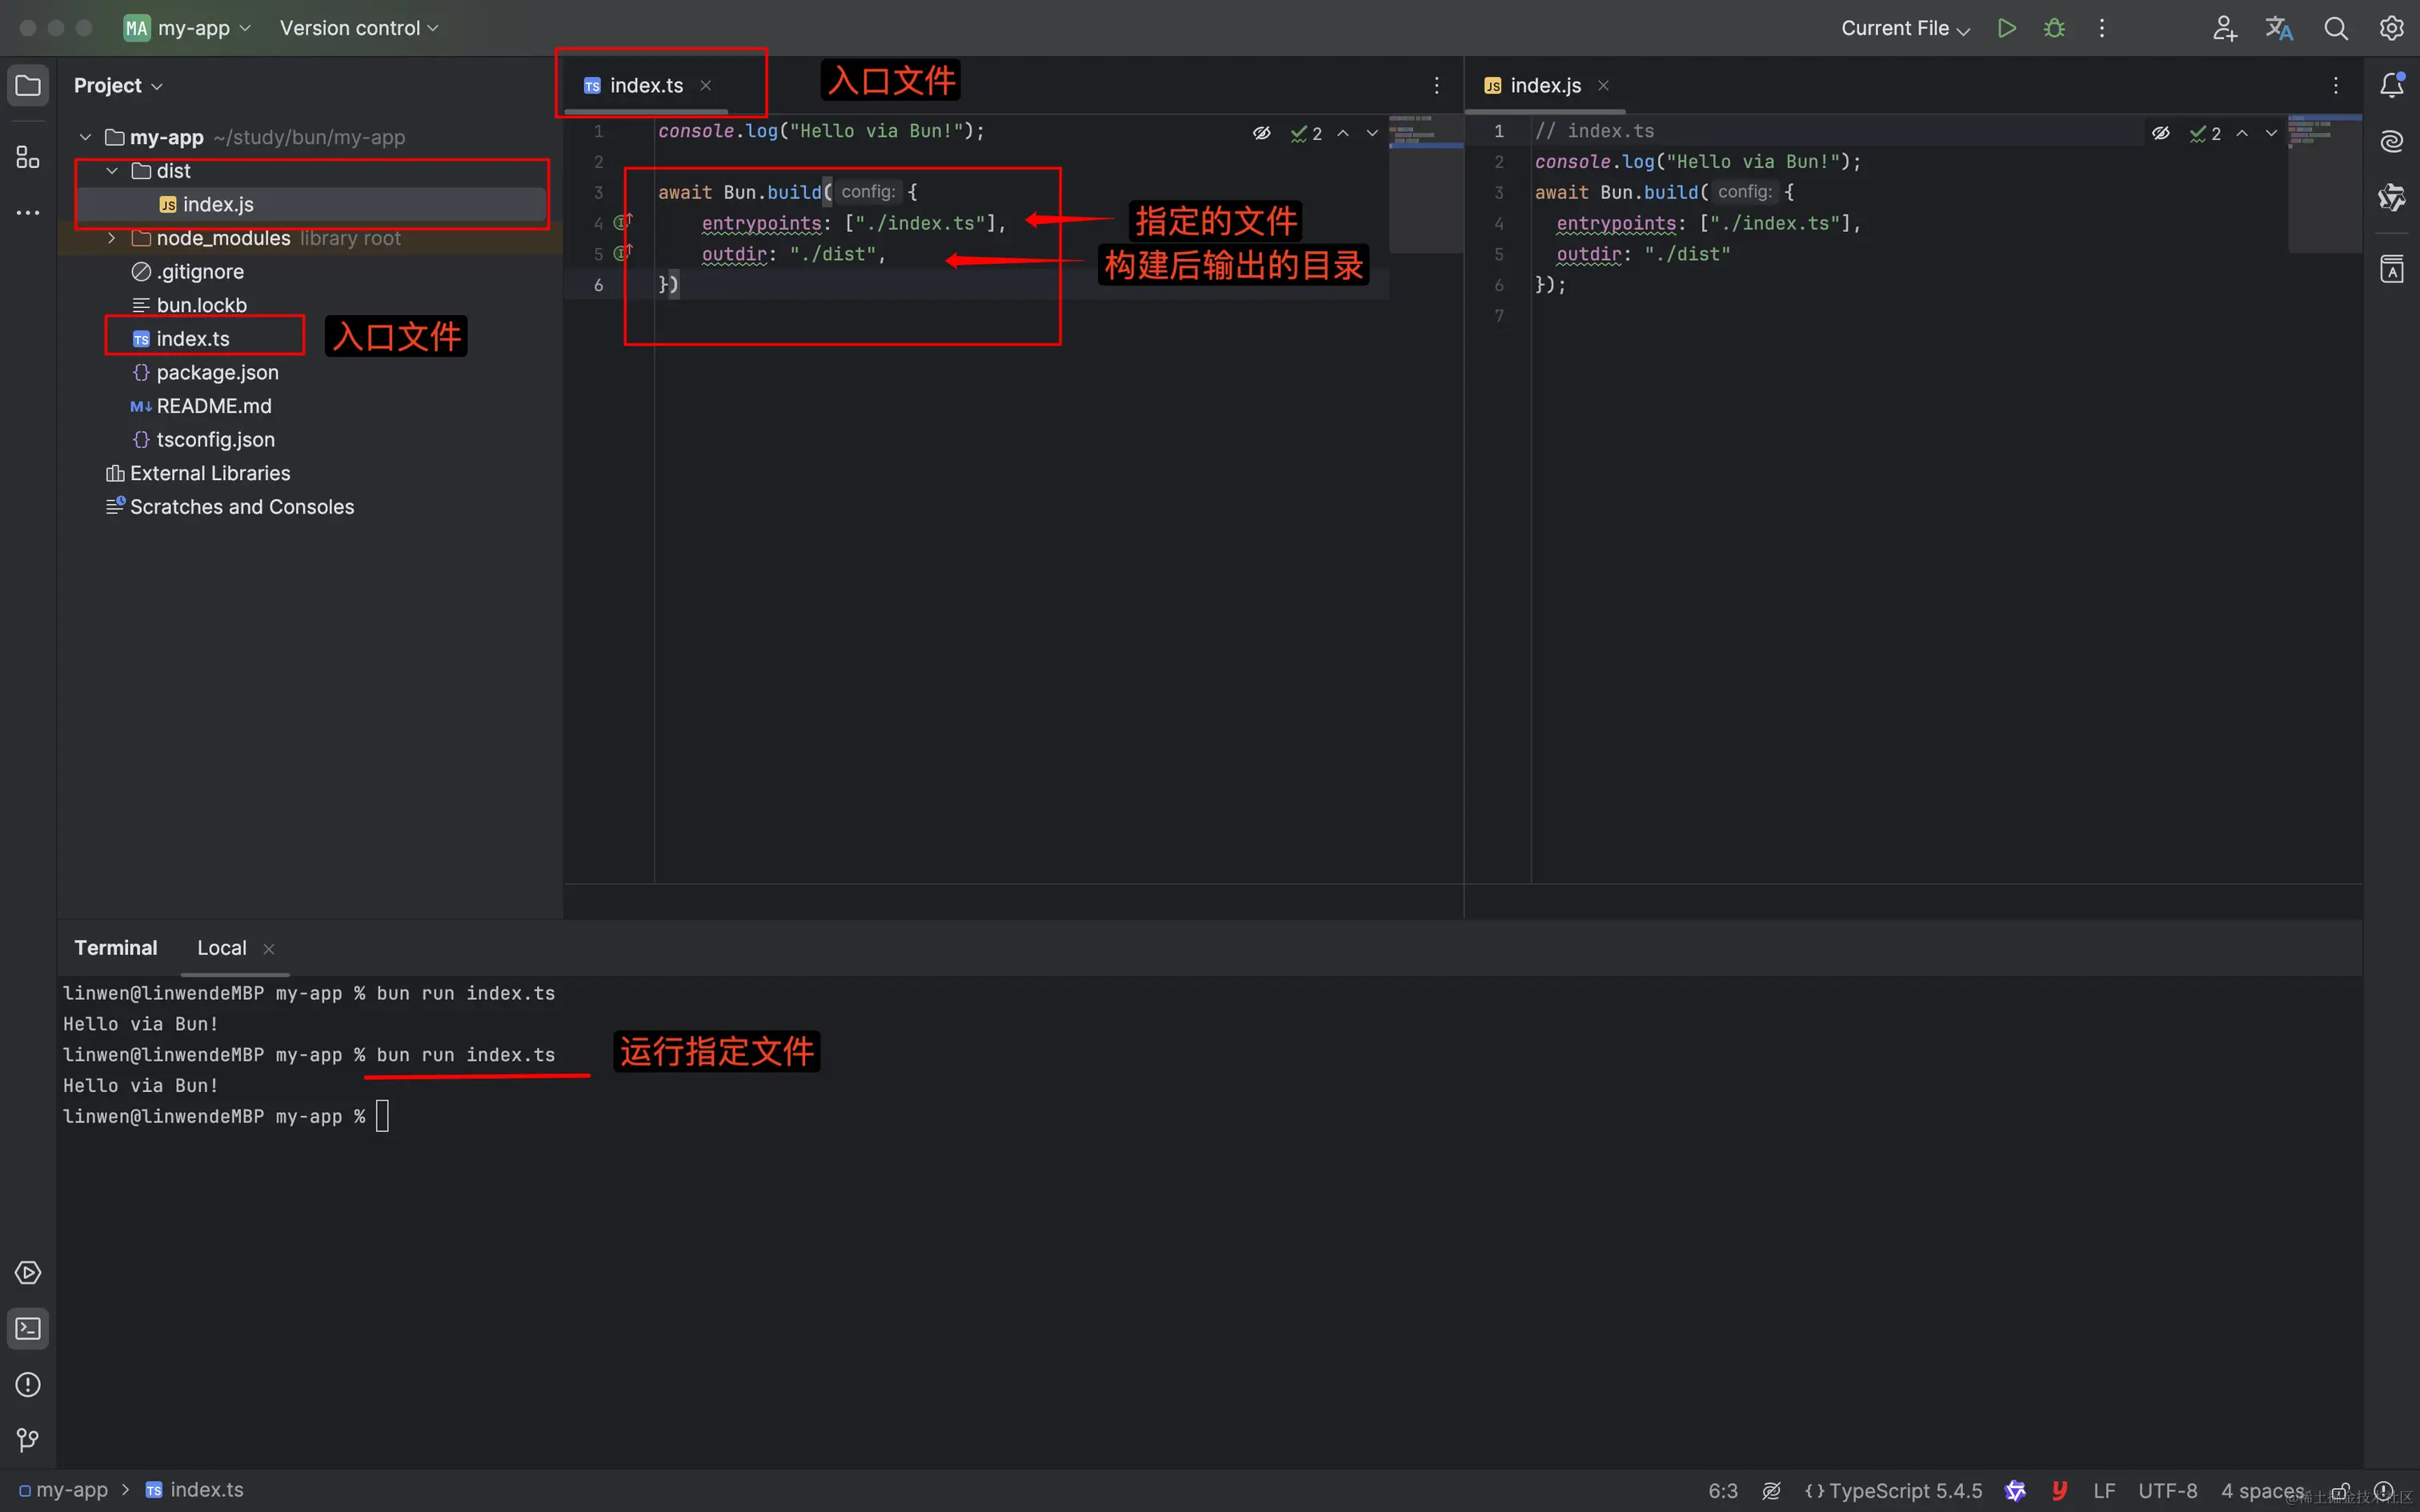Open the Notifications bell
Viewport: 2420px width, 1512px height.
coord(2392,86)
